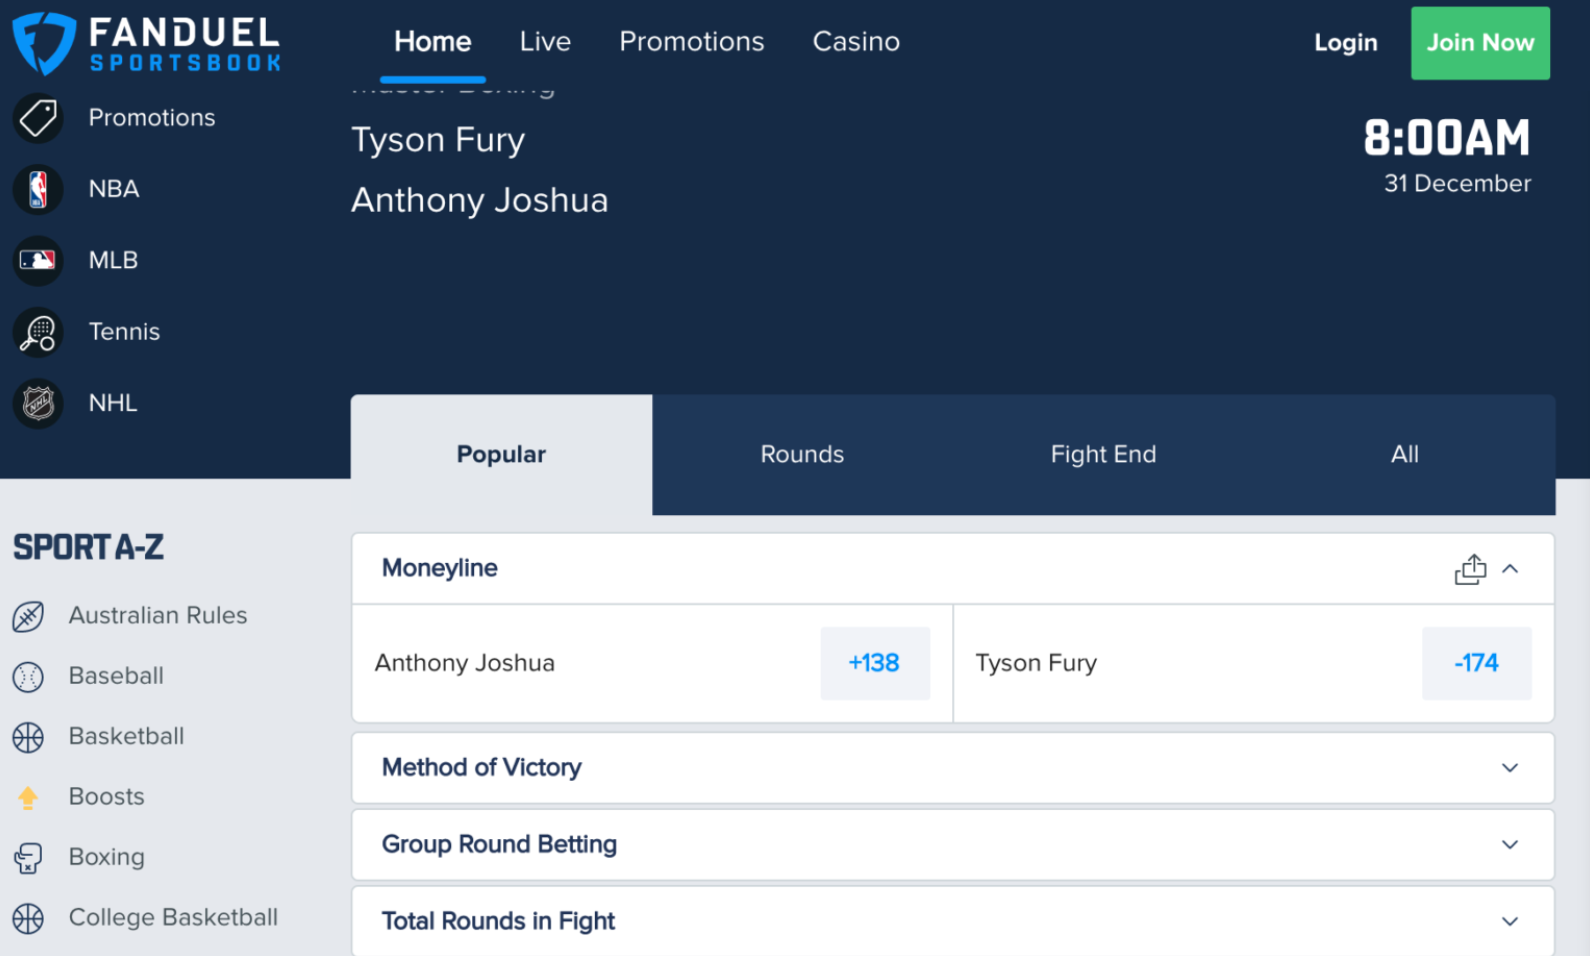Screen dimensions: 1590x956
Task: Click the NHL shield icon
Action: point(38,404)
